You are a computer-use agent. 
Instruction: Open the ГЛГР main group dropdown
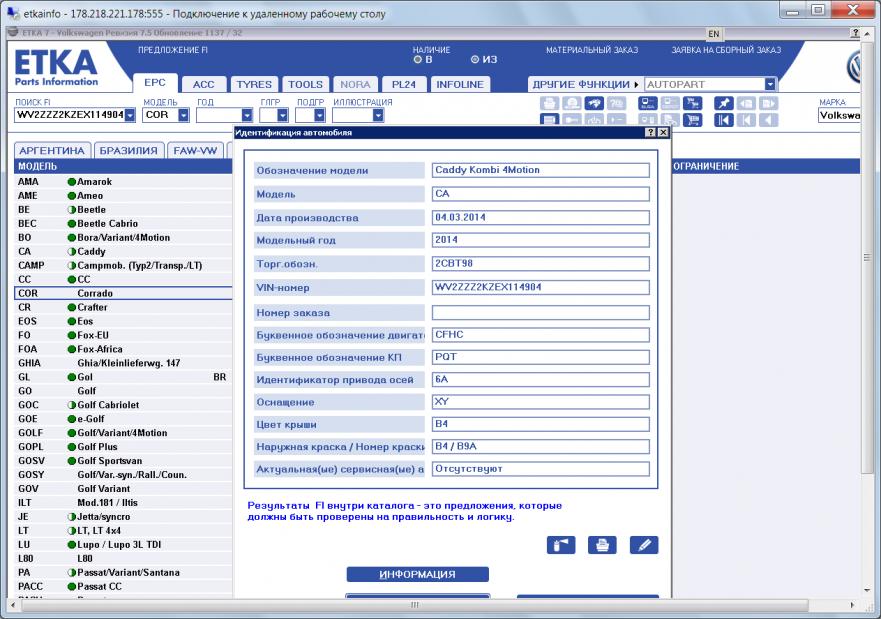point(282,115)
